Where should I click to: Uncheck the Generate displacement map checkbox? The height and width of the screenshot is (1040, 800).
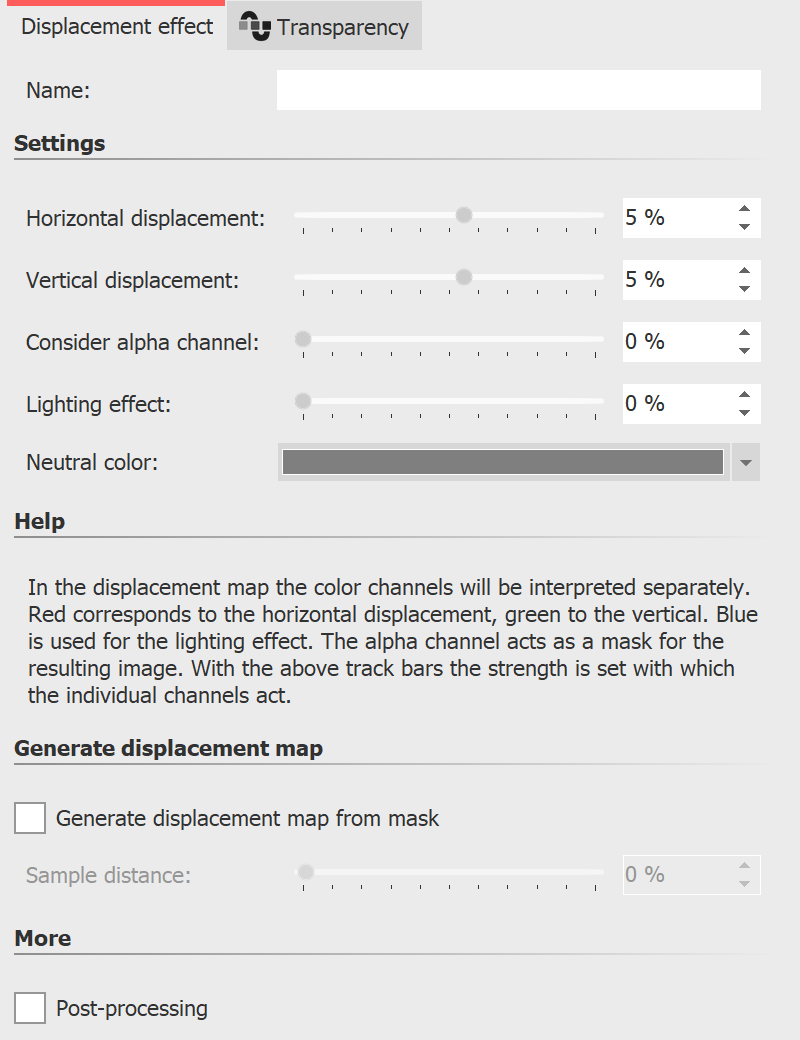(x=29, y=818)
